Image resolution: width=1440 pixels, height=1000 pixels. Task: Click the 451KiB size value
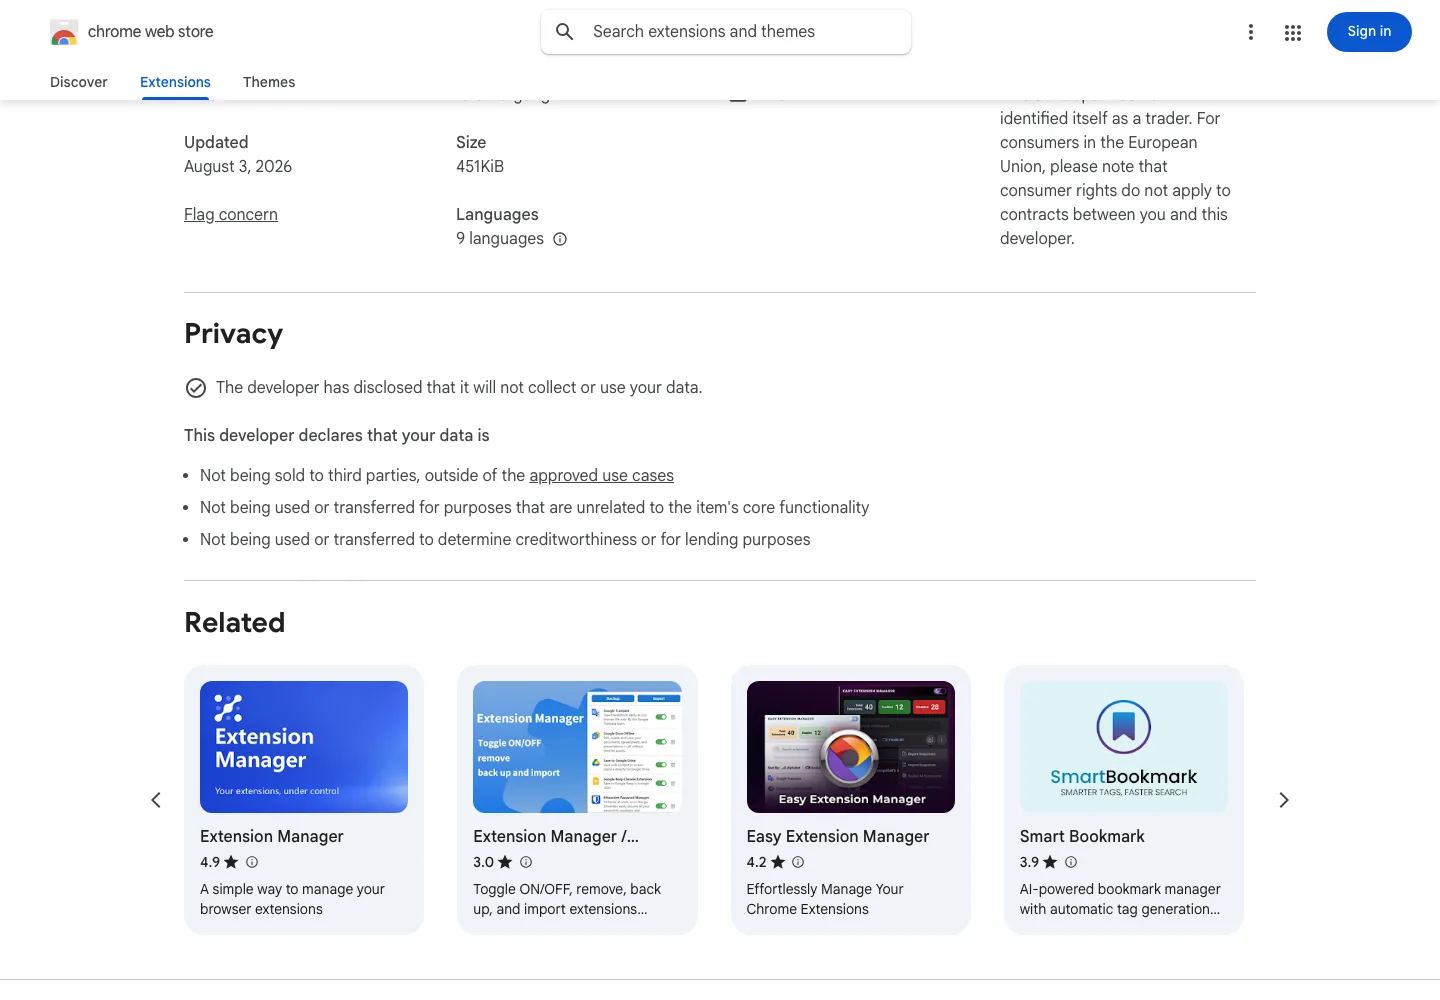point(480,167)
